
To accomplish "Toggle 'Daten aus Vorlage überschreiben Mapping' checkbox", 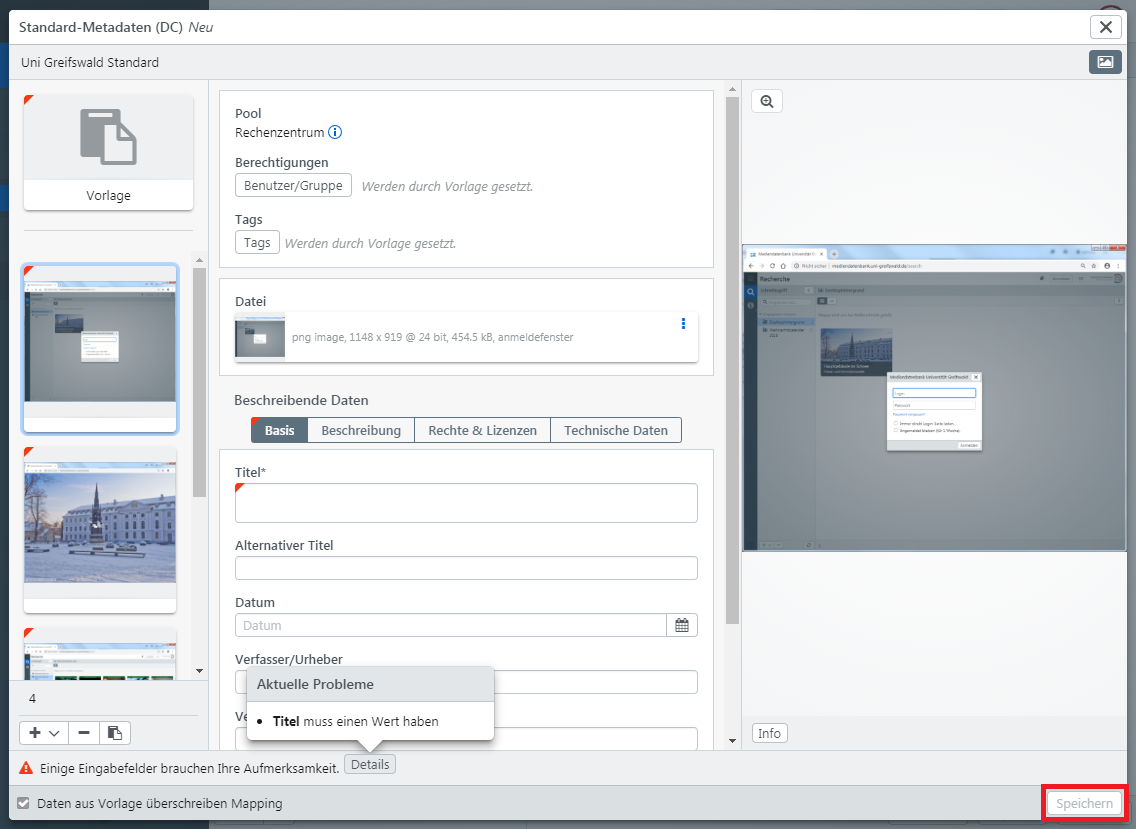I will (x=24, y=803).
